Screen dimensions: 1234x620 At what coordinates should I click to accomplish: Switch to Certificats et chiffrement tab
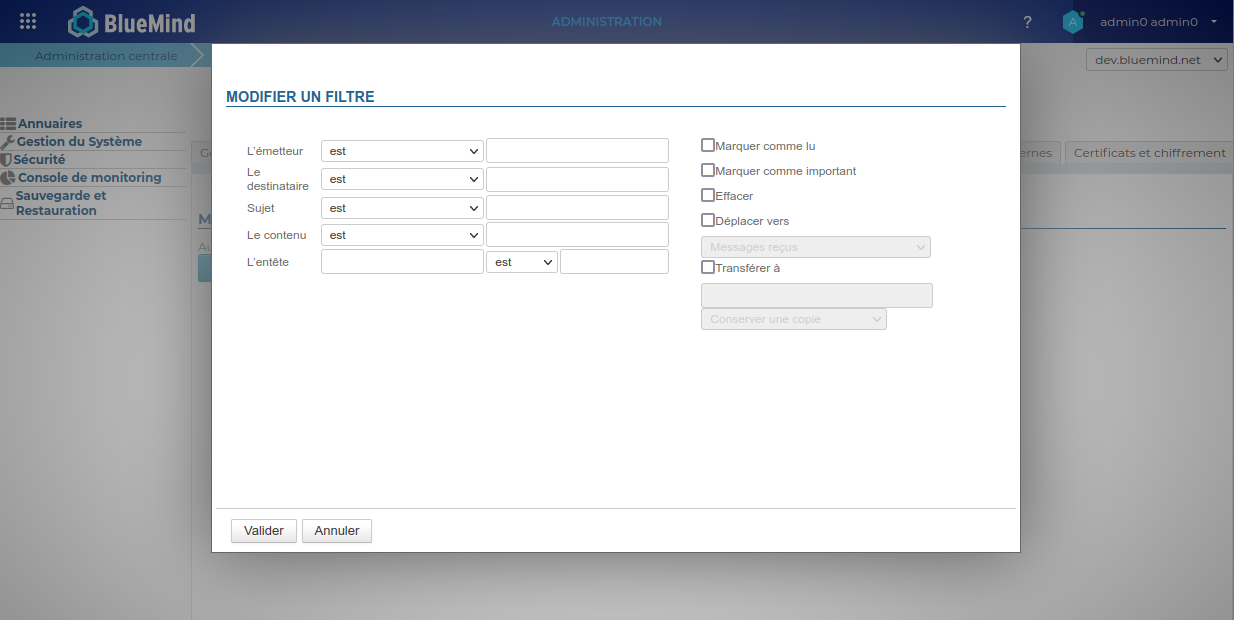tap(1149, 153)
